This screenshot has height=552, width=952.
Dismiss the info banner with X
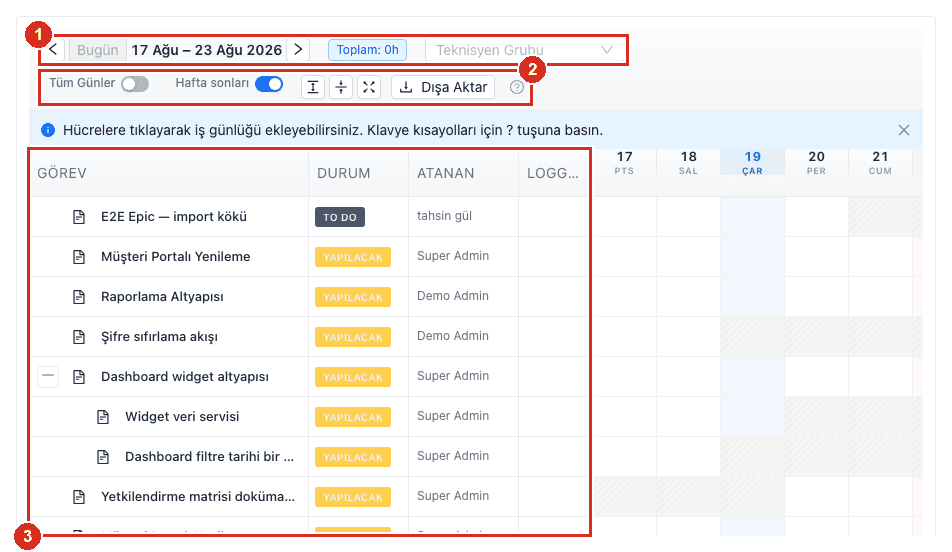click(903, 130)
